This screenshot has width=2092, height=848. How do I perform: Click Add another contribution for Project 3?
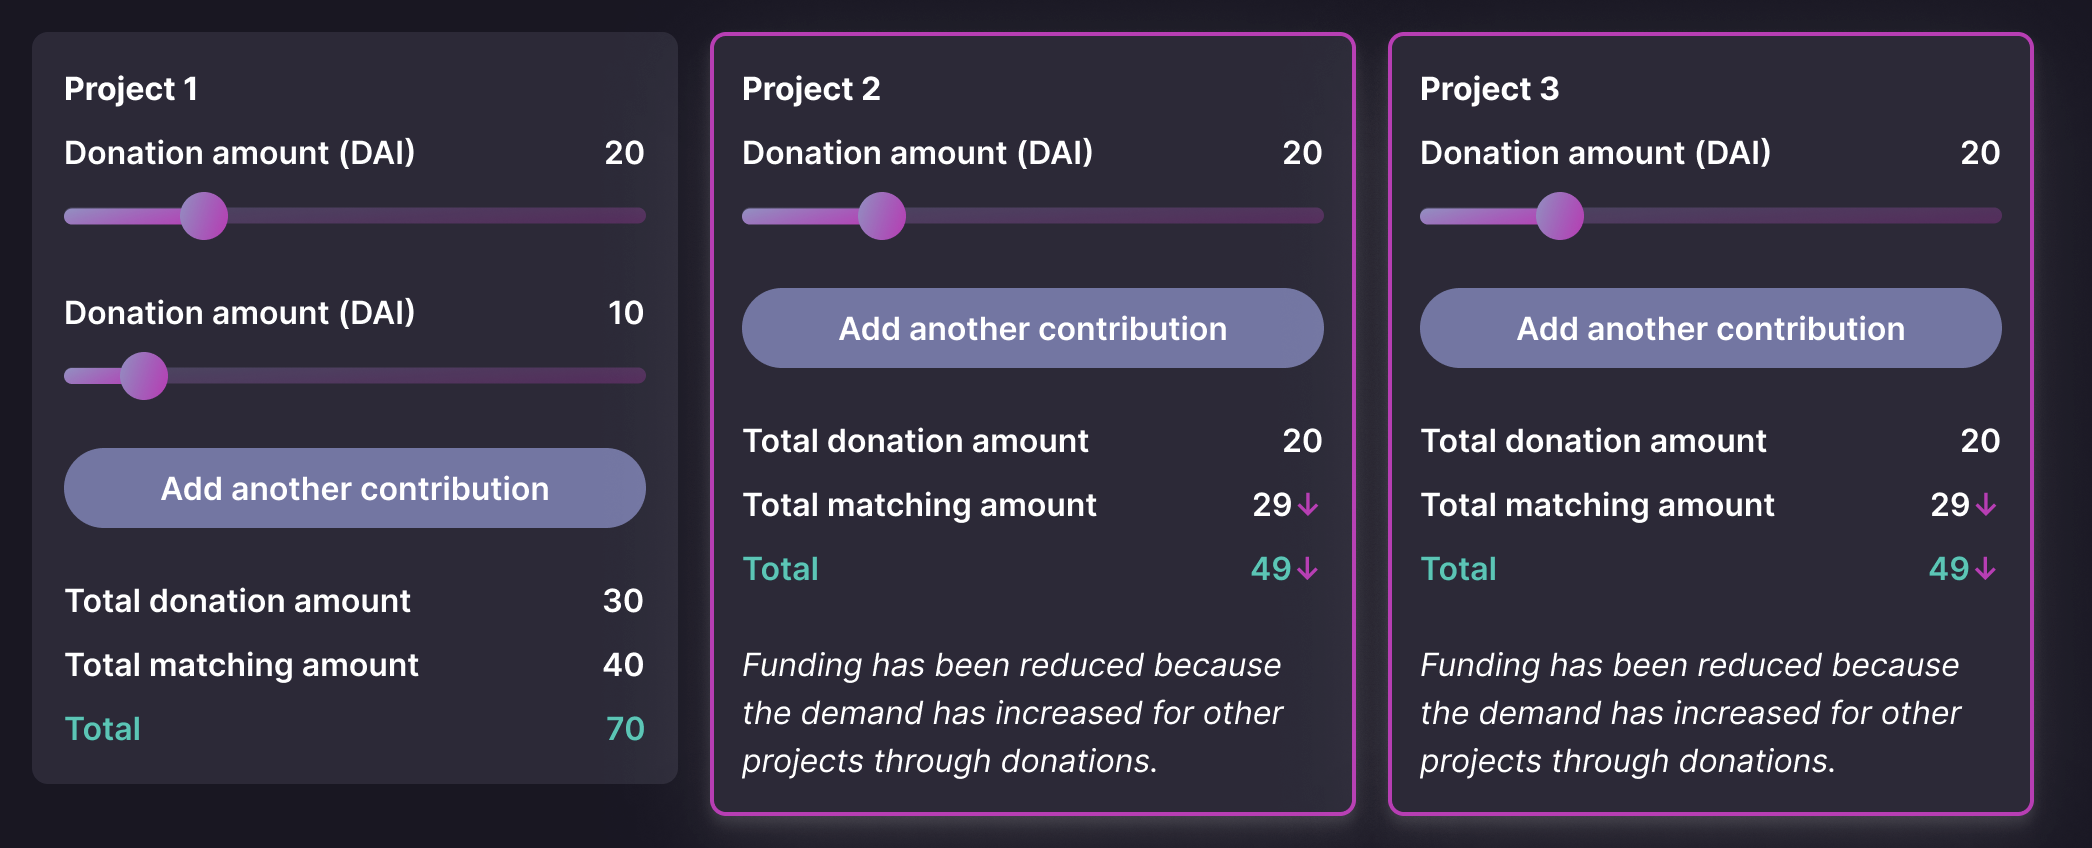coord(1710,328)
